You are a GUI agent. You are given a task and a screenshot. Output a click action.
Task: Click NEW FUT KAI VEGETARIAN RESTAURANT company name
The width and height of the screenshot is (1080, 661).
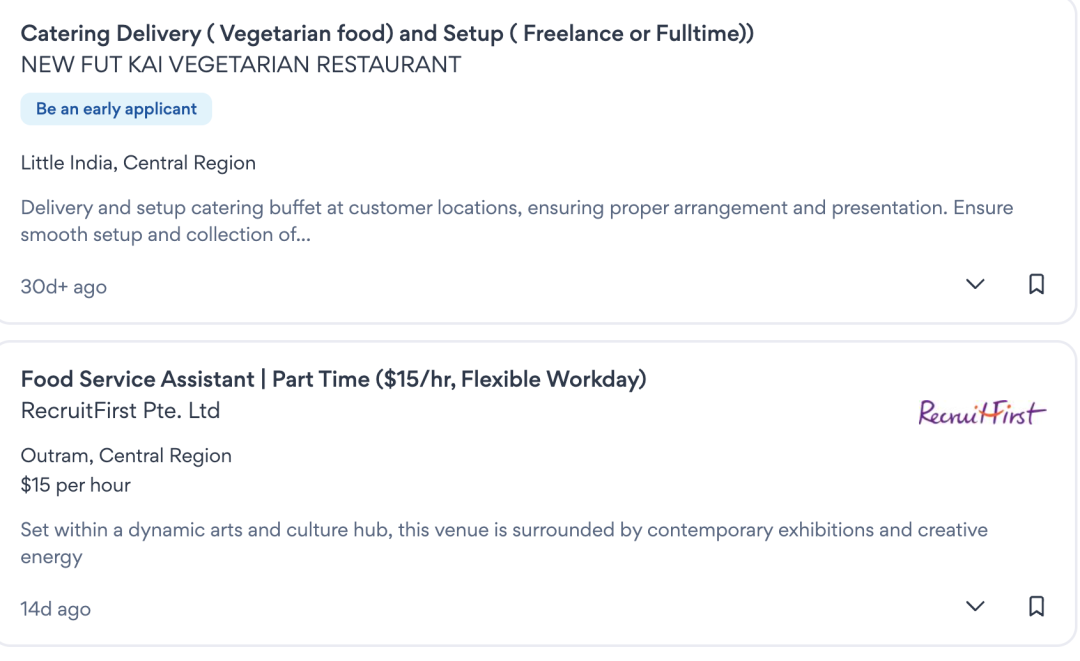[x=241, y=66]
